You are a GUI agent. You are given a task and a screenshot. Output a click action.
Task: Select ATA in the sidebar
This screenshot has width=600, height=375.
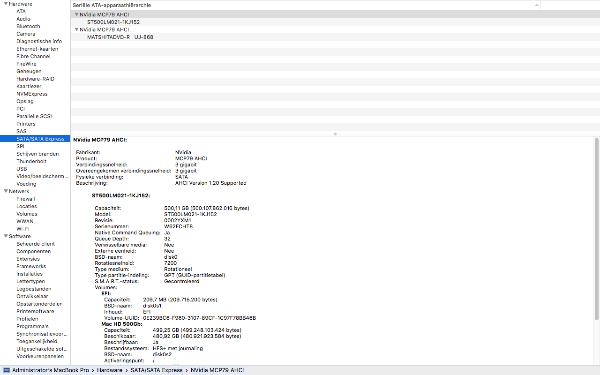coord(21,11)
